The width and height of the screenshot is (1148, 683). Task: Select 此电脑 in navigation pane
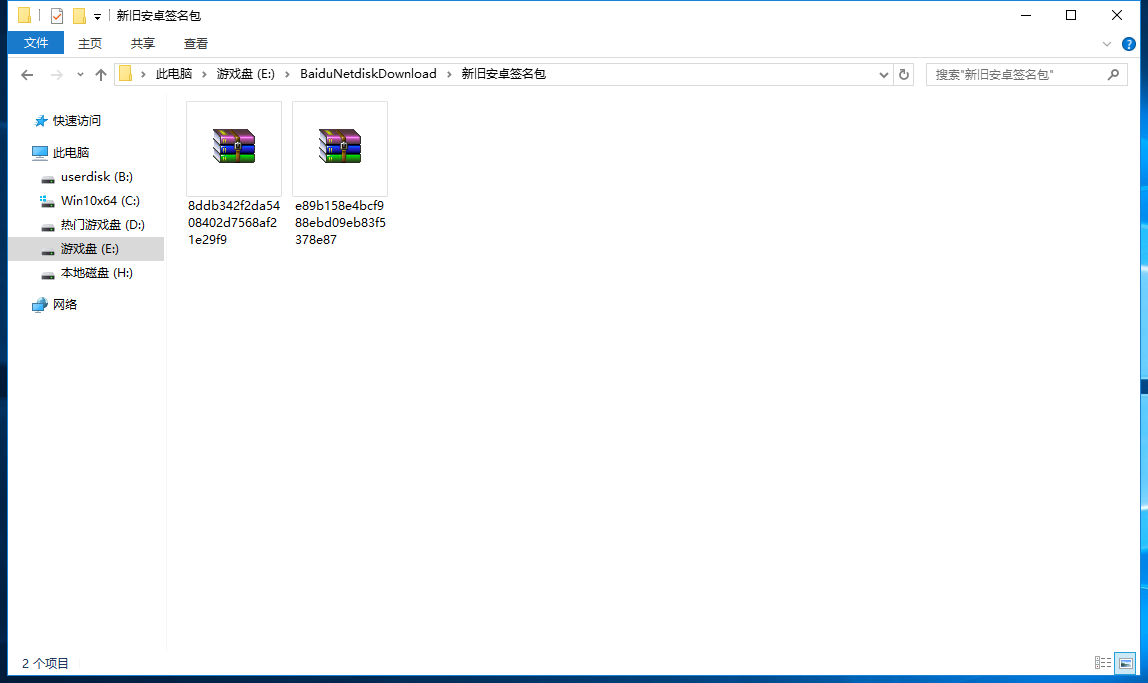[x=71, y=152]
